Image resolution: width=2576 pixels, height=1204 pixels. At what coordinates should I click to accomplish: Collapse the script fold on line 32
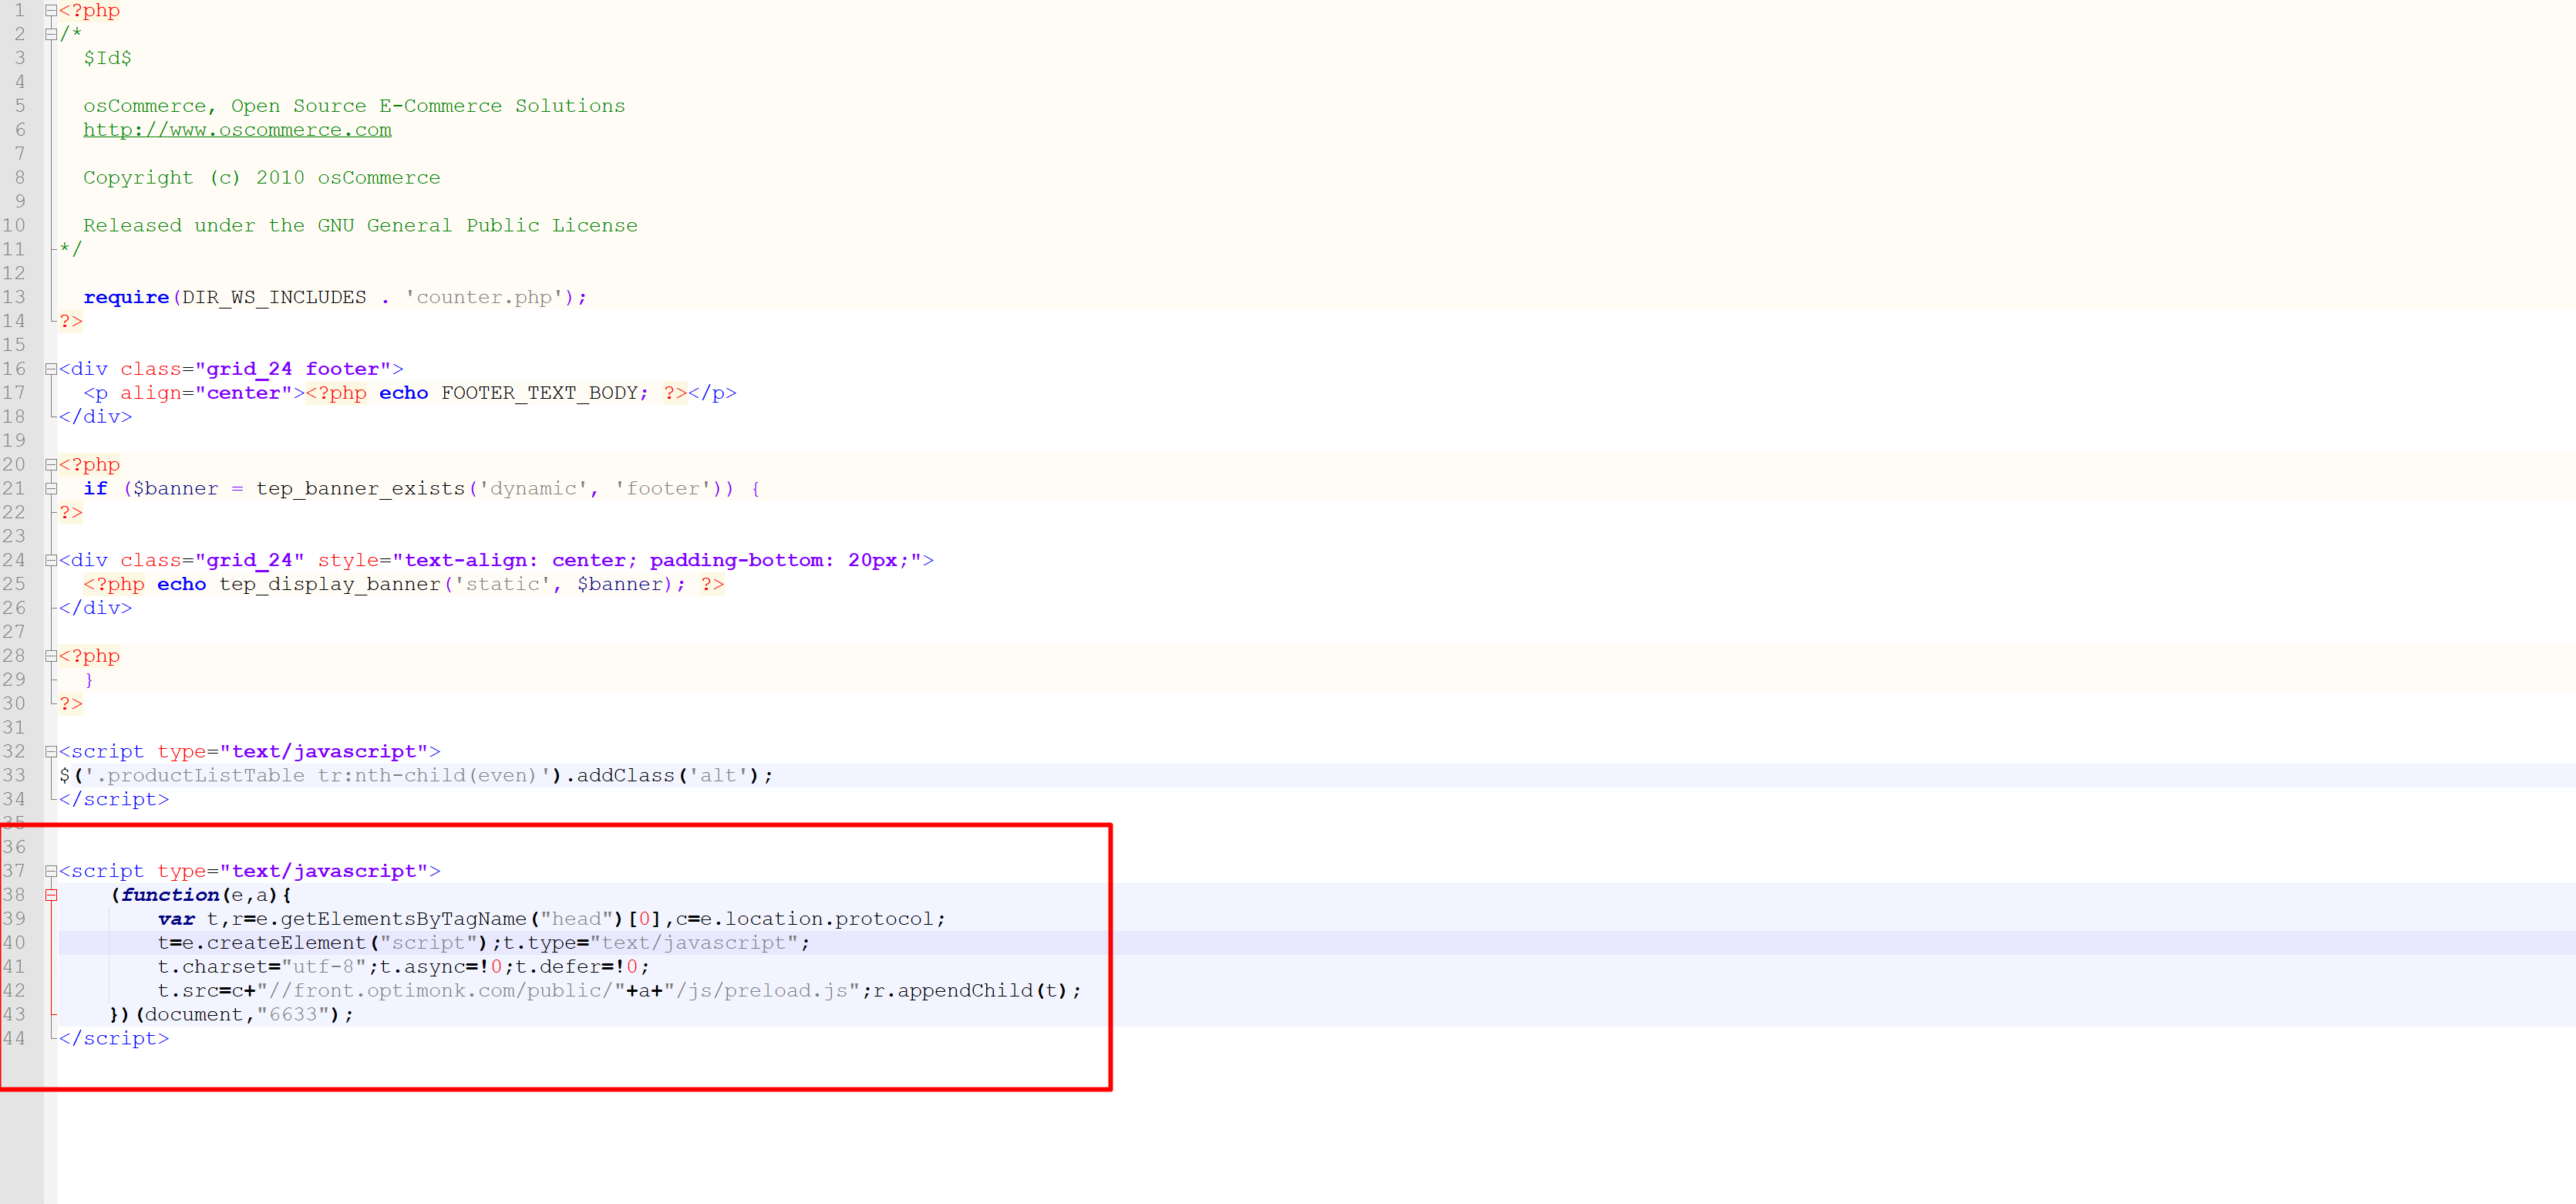(51, 752)
